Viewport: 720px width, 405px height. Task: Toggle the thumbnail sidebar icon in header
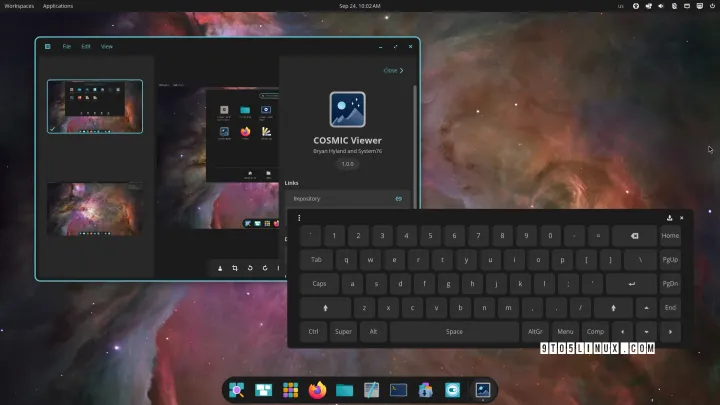tap(47, 46)
